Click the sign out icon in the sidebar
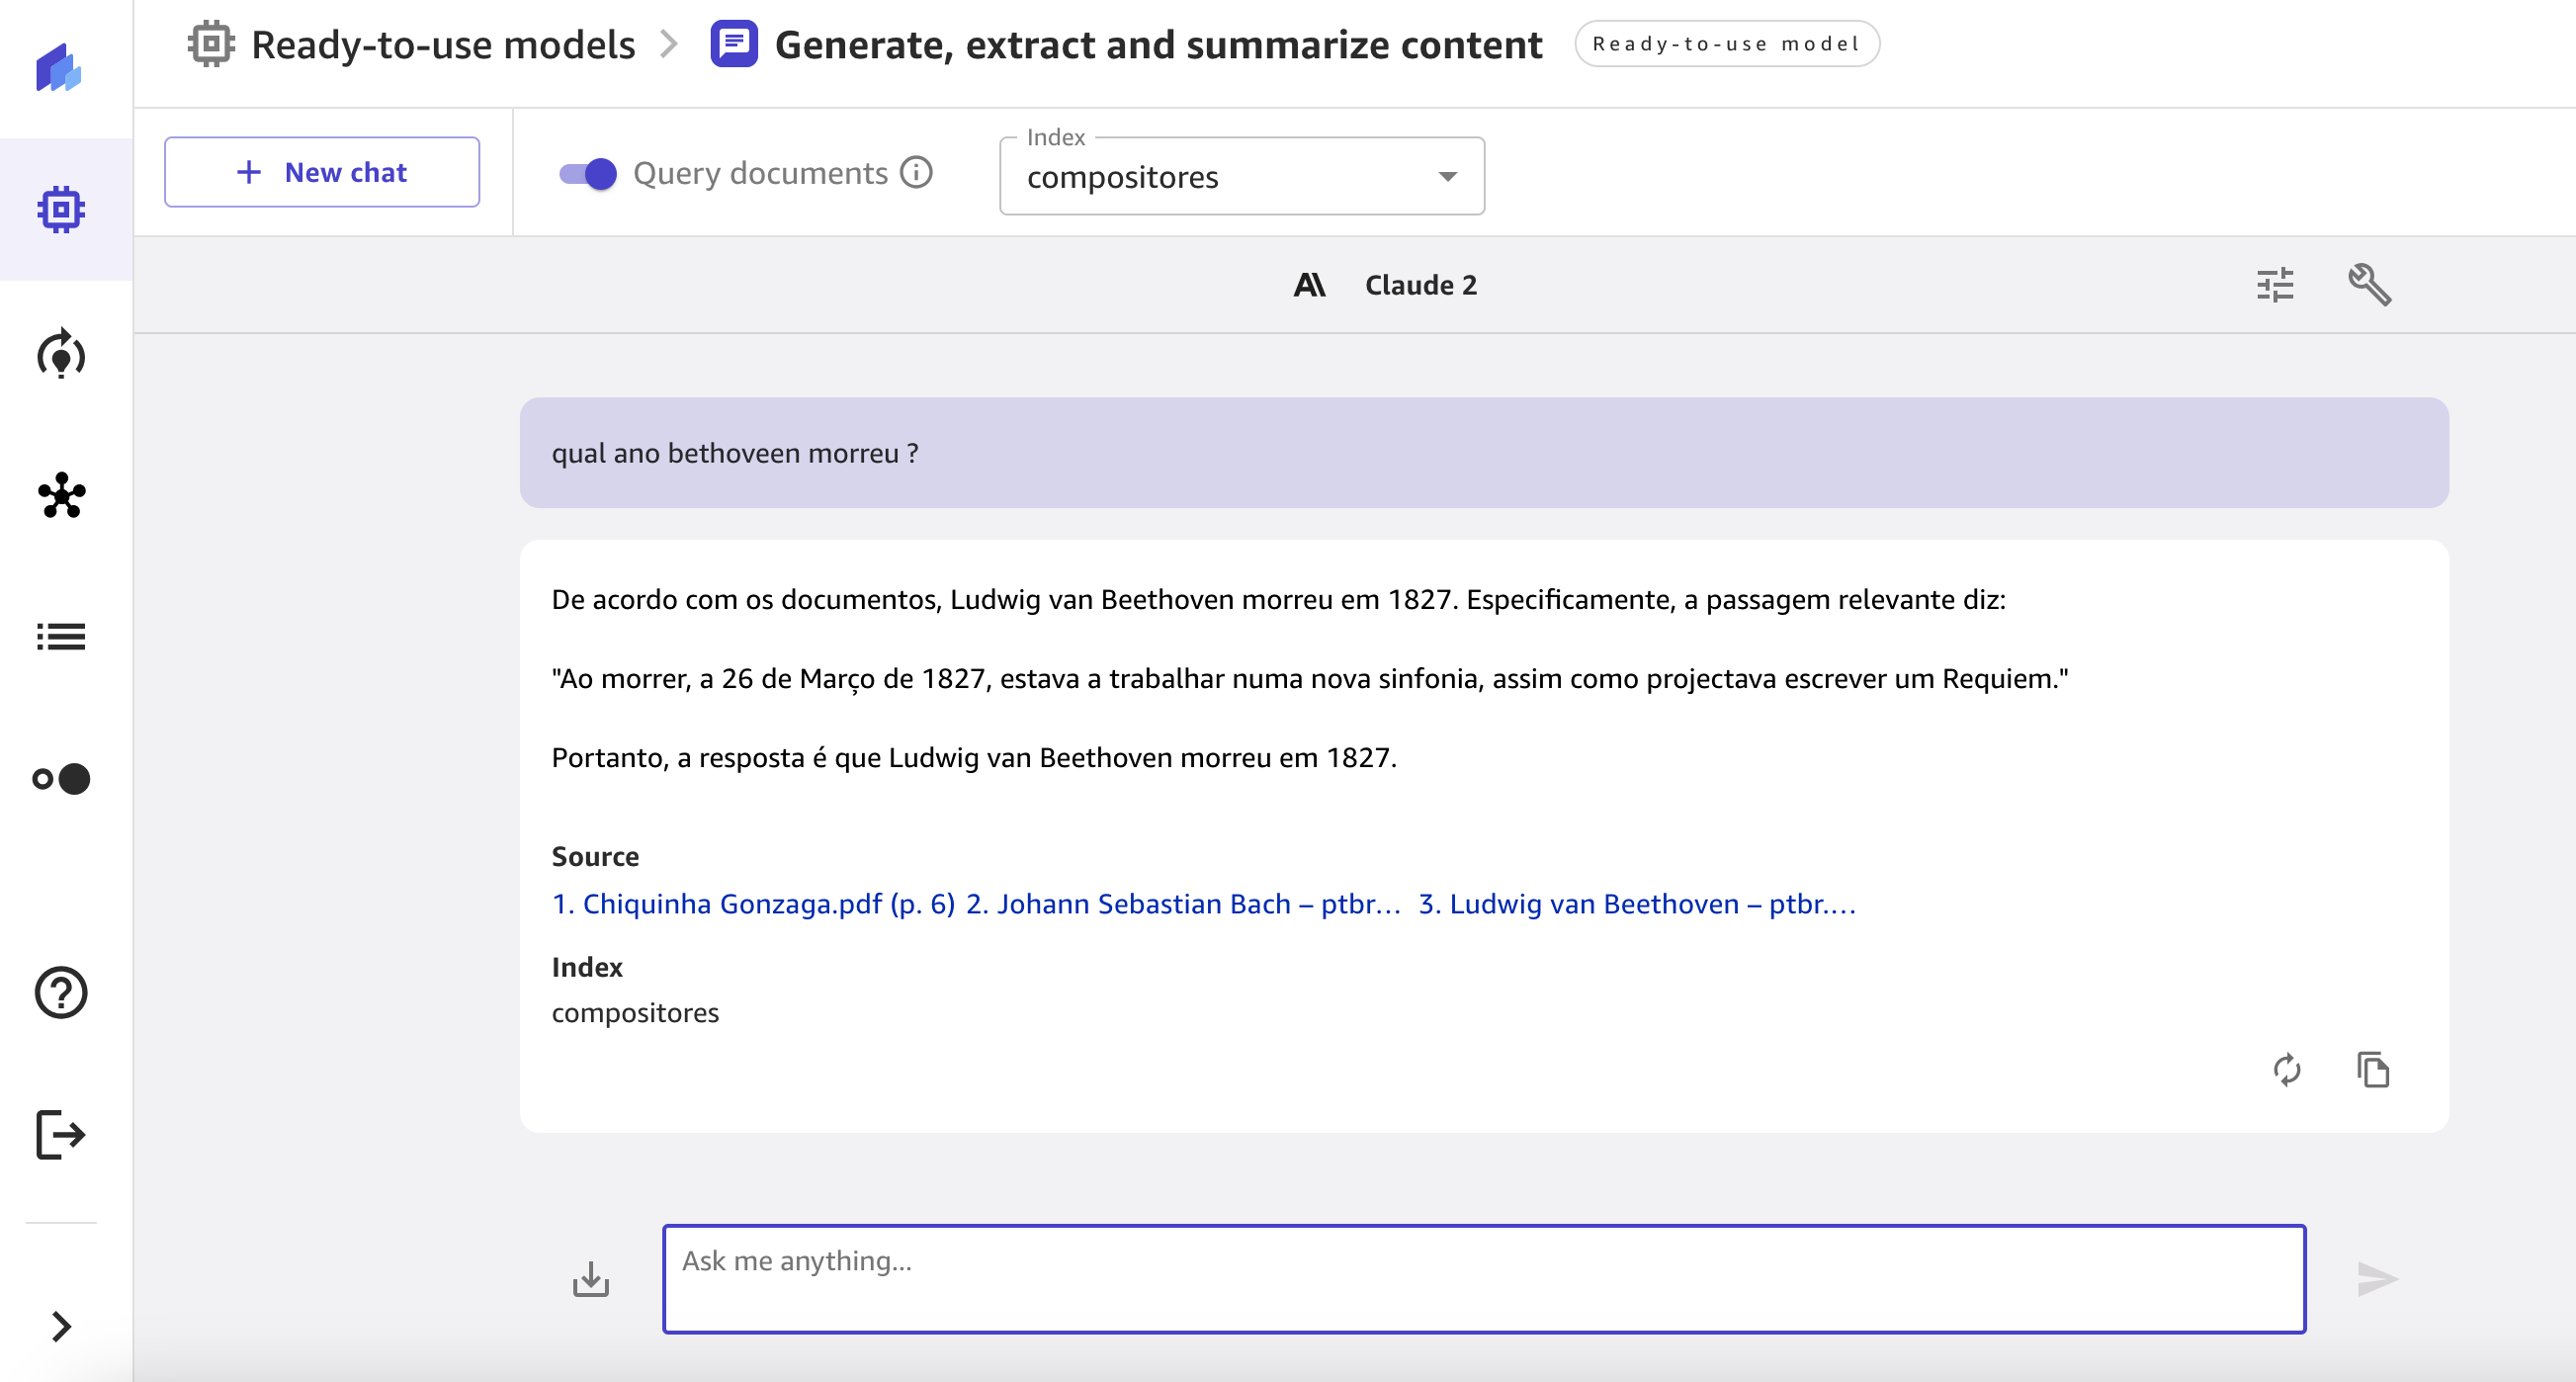Image resolution: width=2576 pixels, height=1382 pixels. 61,1135
